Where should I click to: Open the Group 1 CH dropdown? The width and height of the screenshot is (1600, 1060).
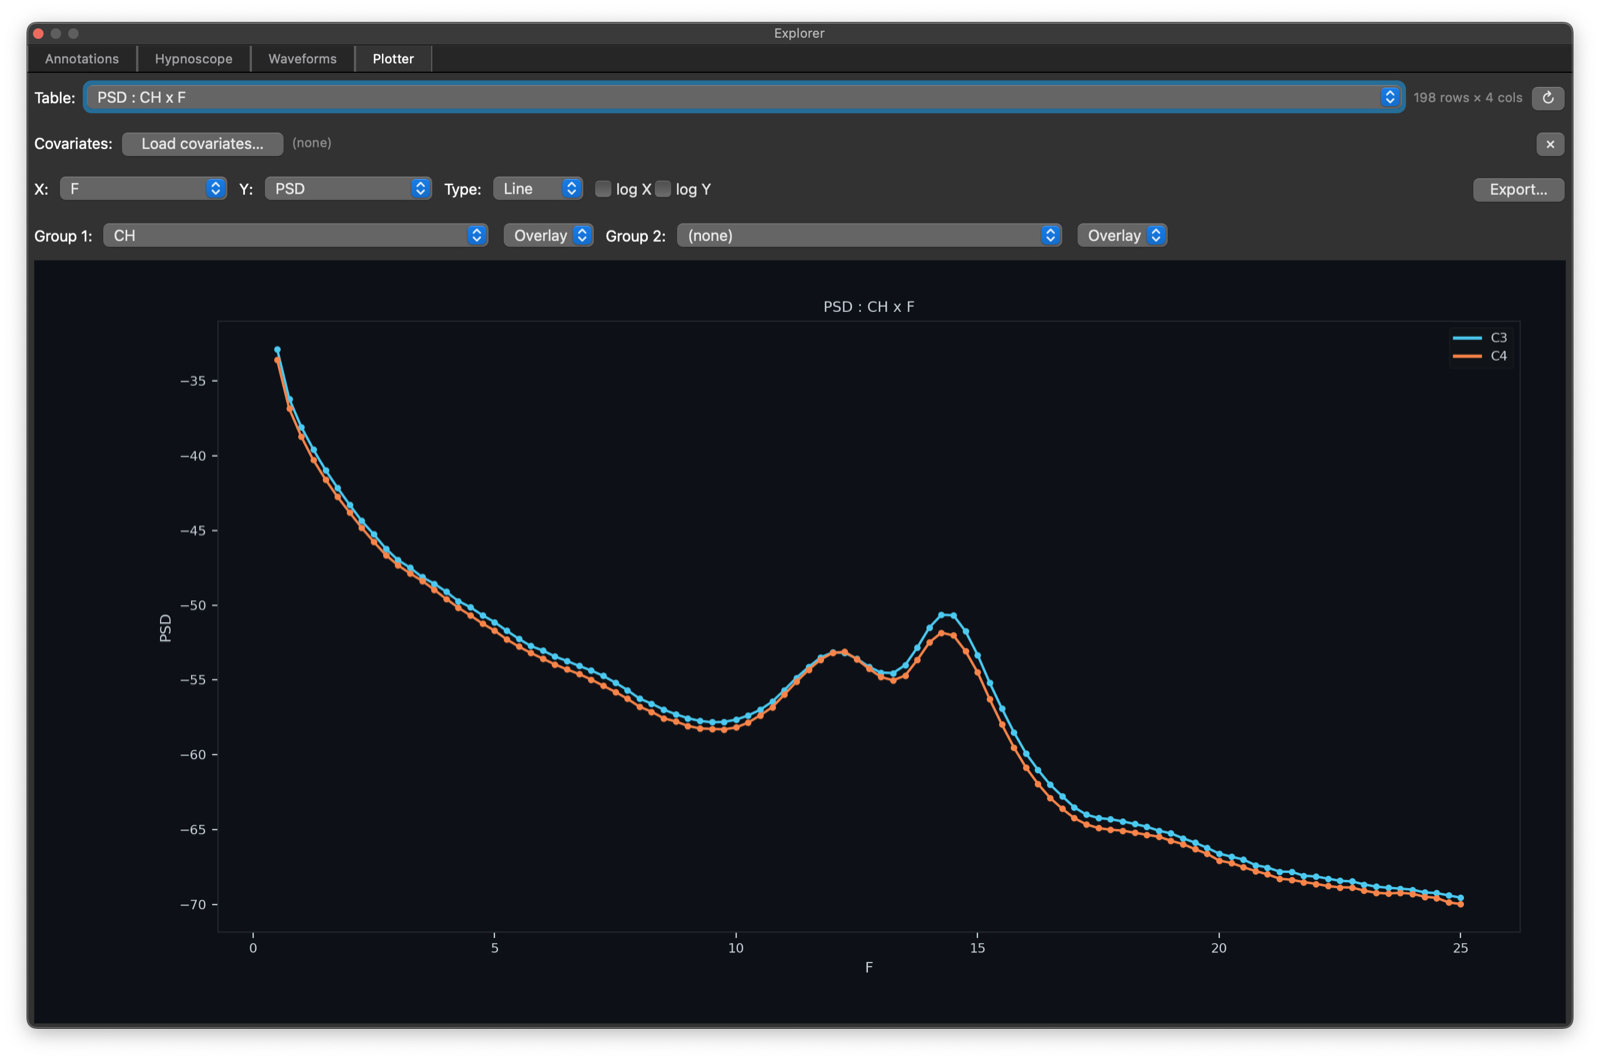[x=295, y=236]
